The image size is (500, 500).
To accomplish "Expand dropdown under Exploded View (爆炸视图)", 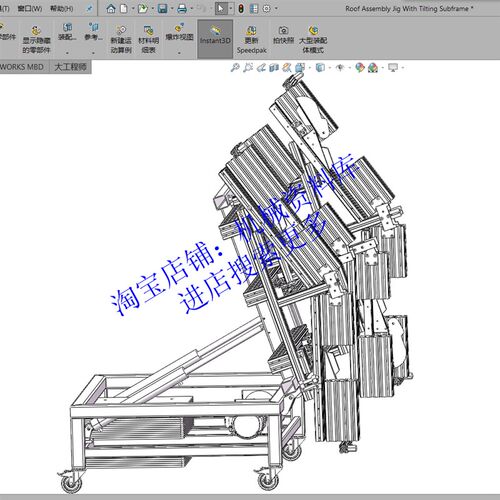I will click(179, 53).
